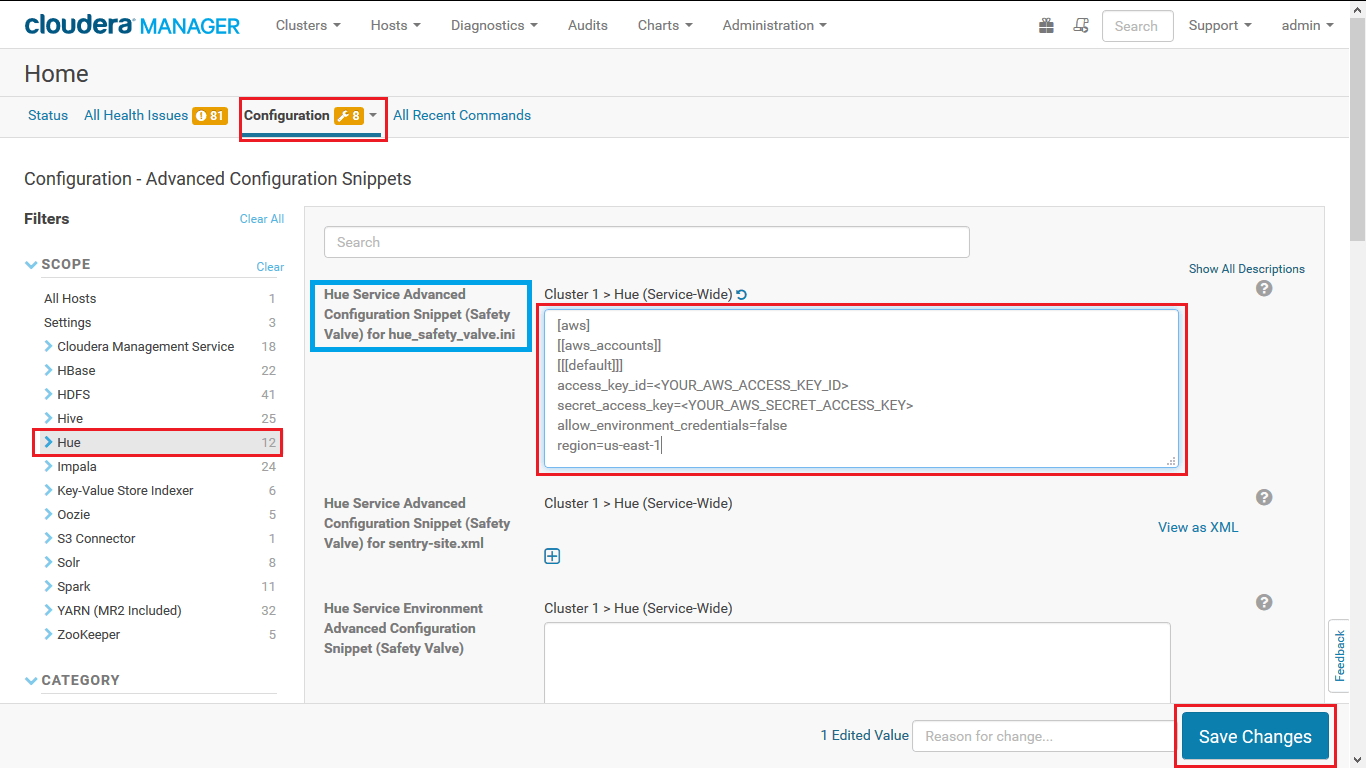1366x768 pixels.
Task: Click inside the hue_safety_valve.ini text area
Action: [862, 388]
